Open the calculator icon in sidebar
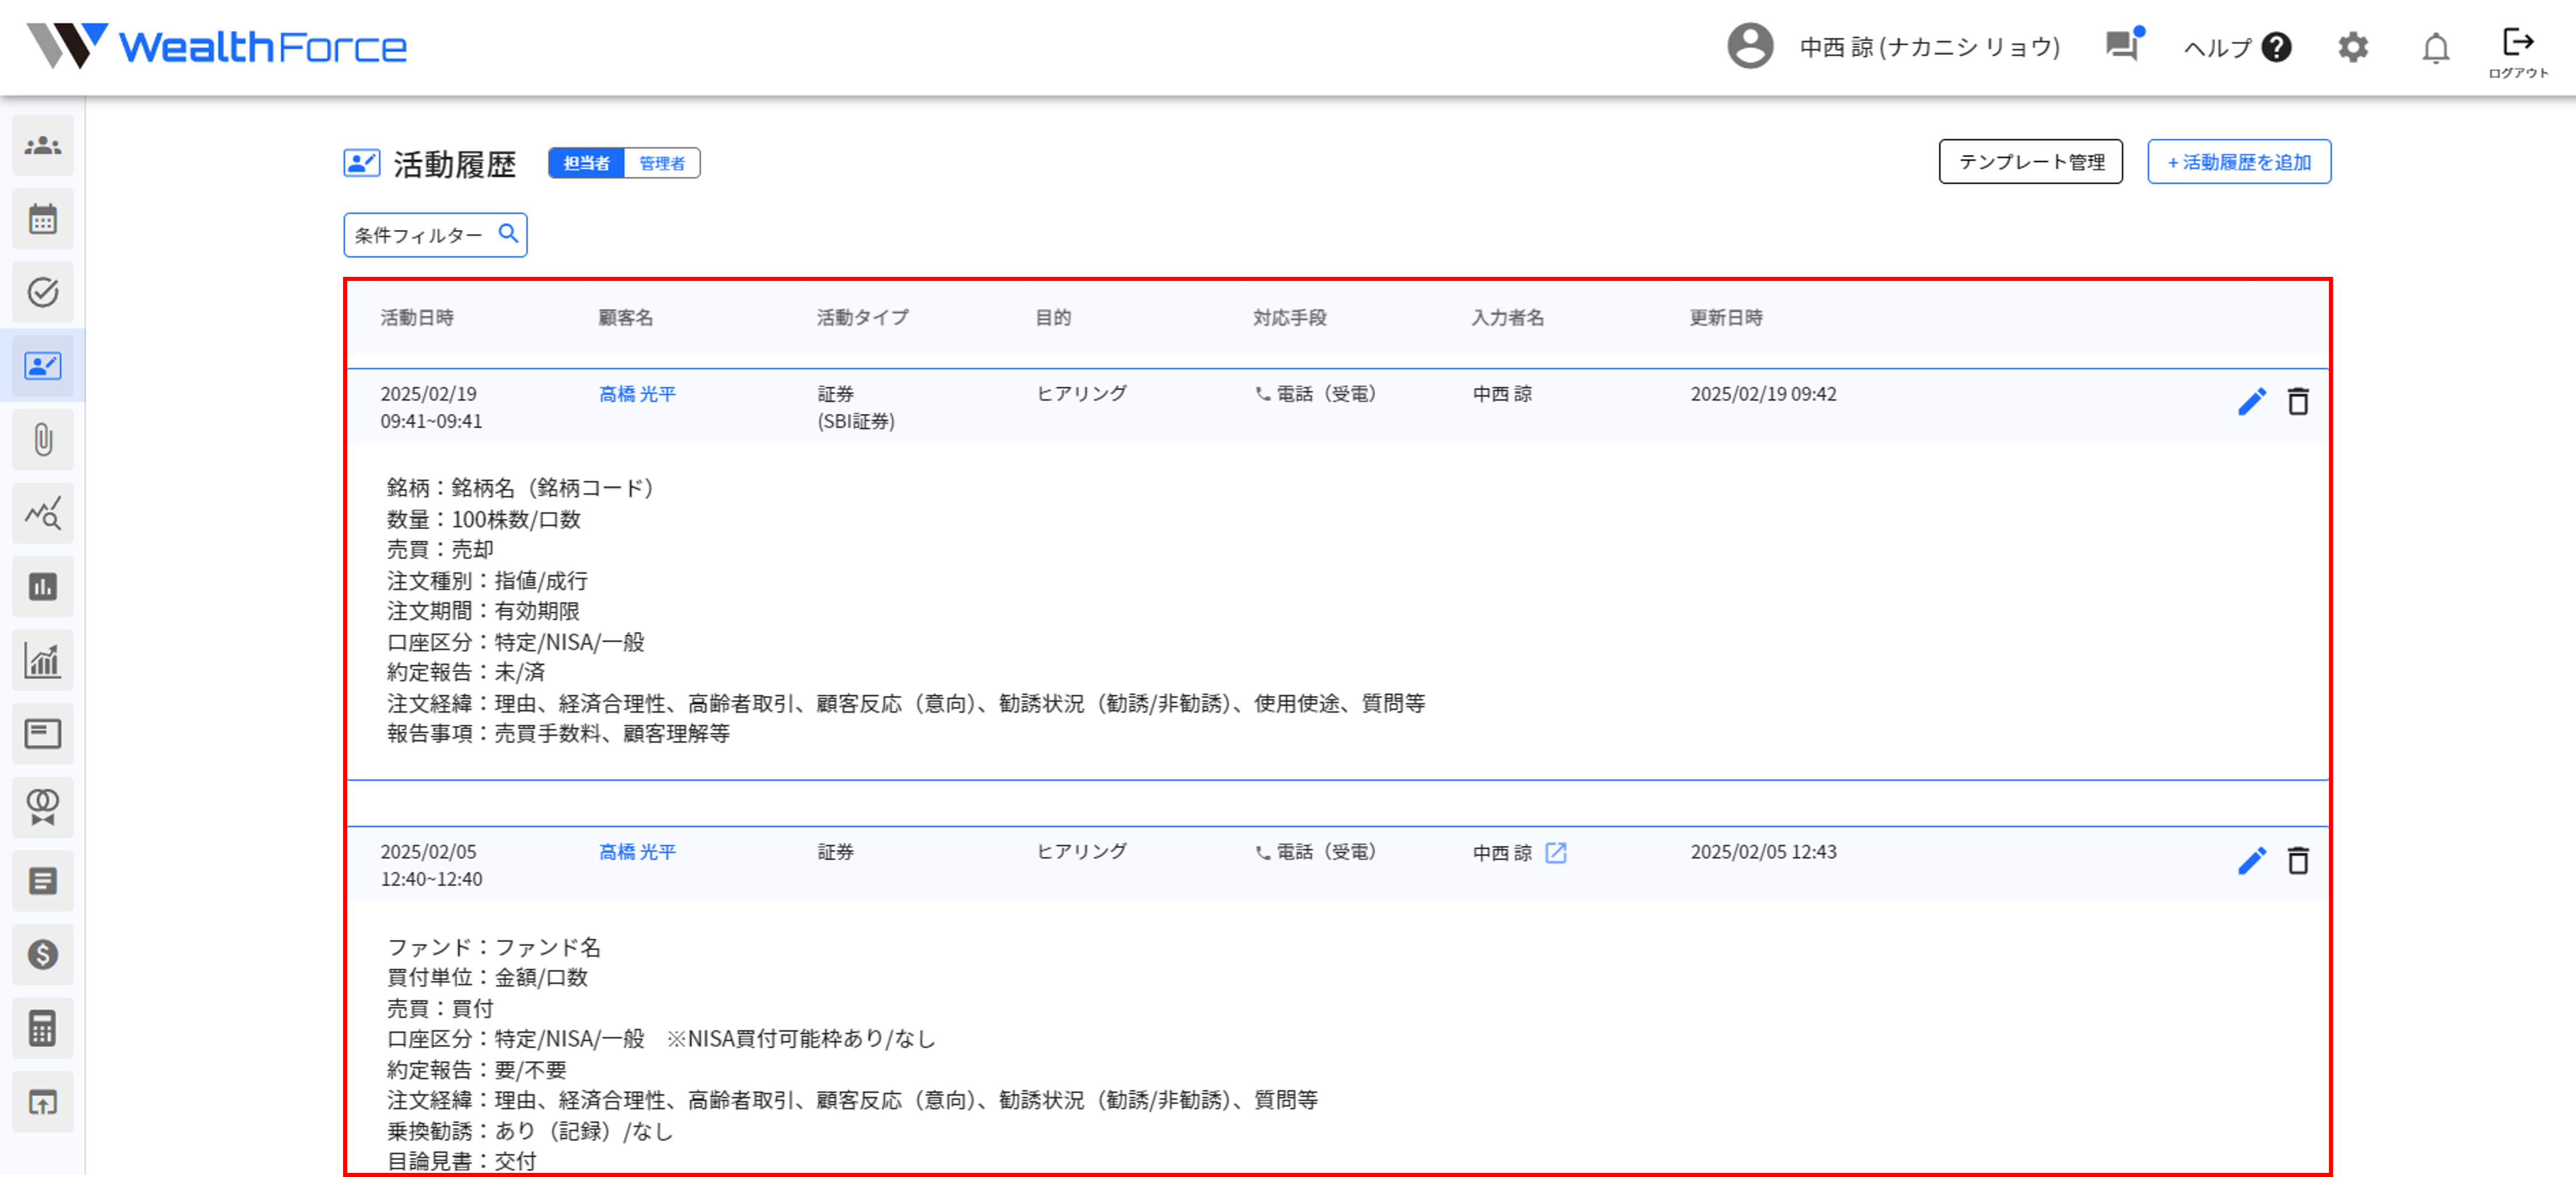 pyautogui.click(x=43, y=1028)
